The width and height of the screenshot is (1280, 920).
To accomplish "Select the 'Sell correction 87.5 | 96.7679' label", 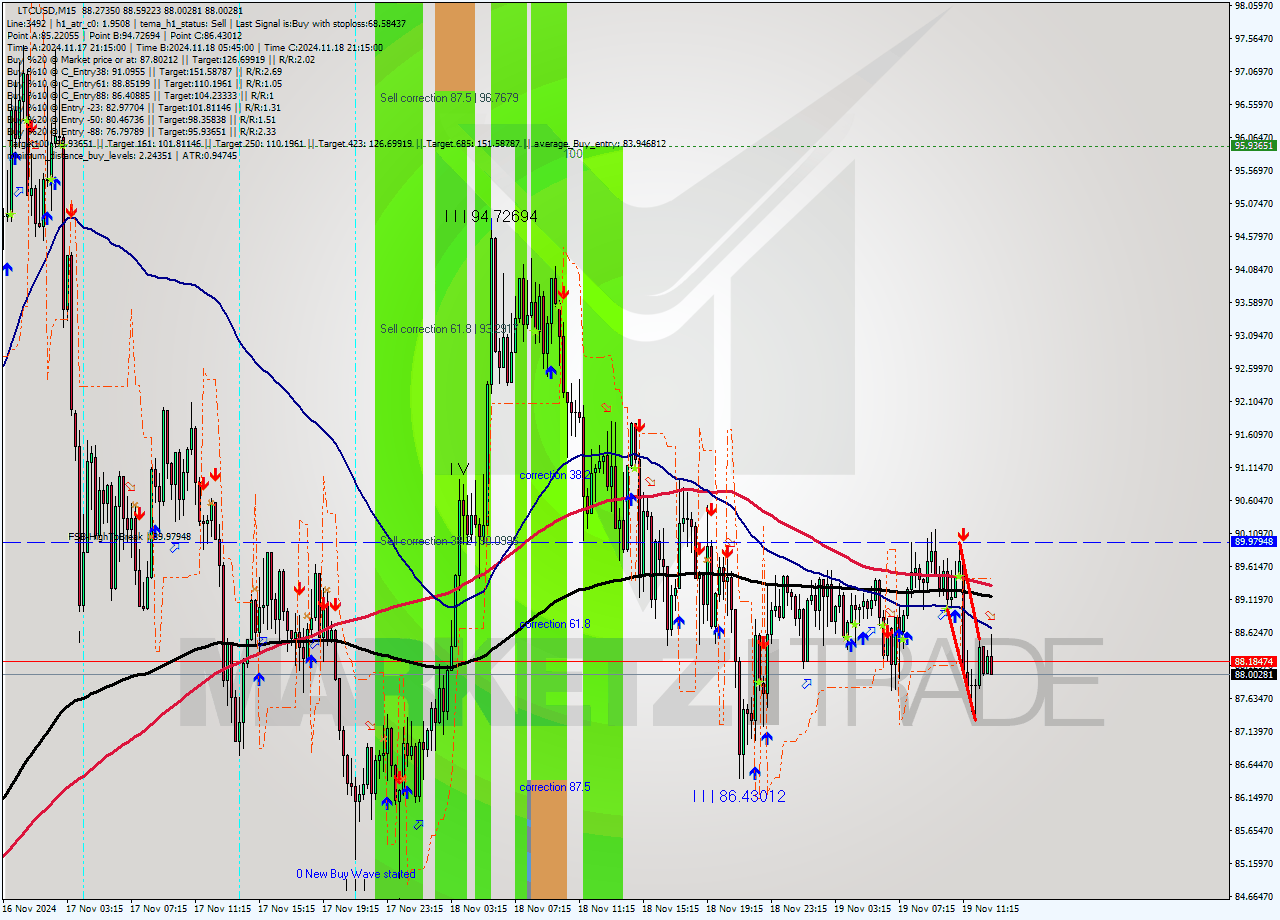I will point(449,98).
